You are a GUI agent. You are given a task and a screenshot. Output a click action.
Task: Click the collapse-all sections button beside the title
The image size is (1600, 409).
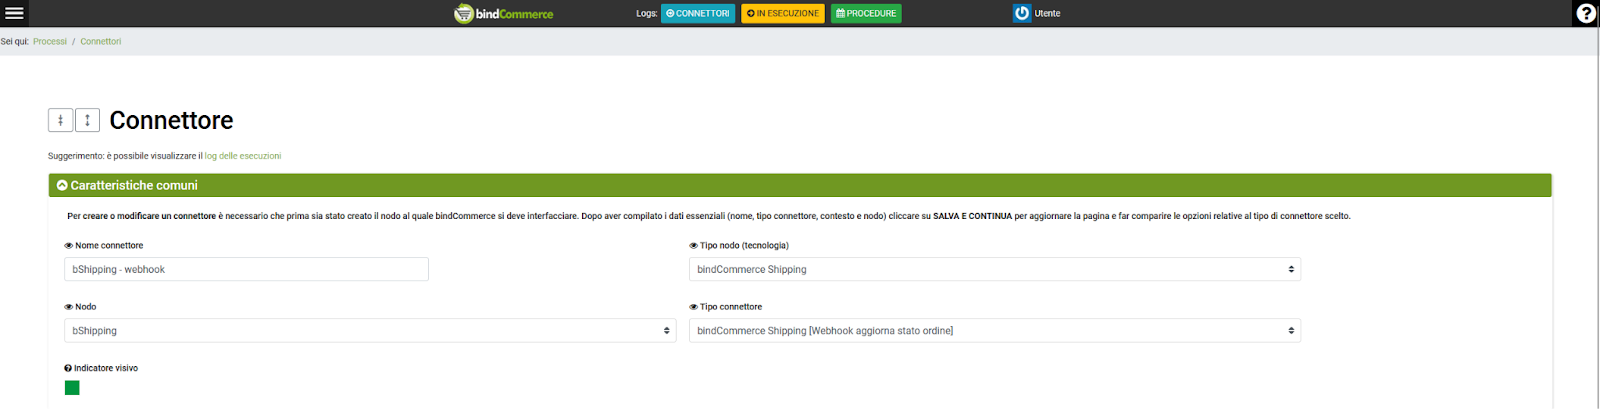tap(60, 120)
